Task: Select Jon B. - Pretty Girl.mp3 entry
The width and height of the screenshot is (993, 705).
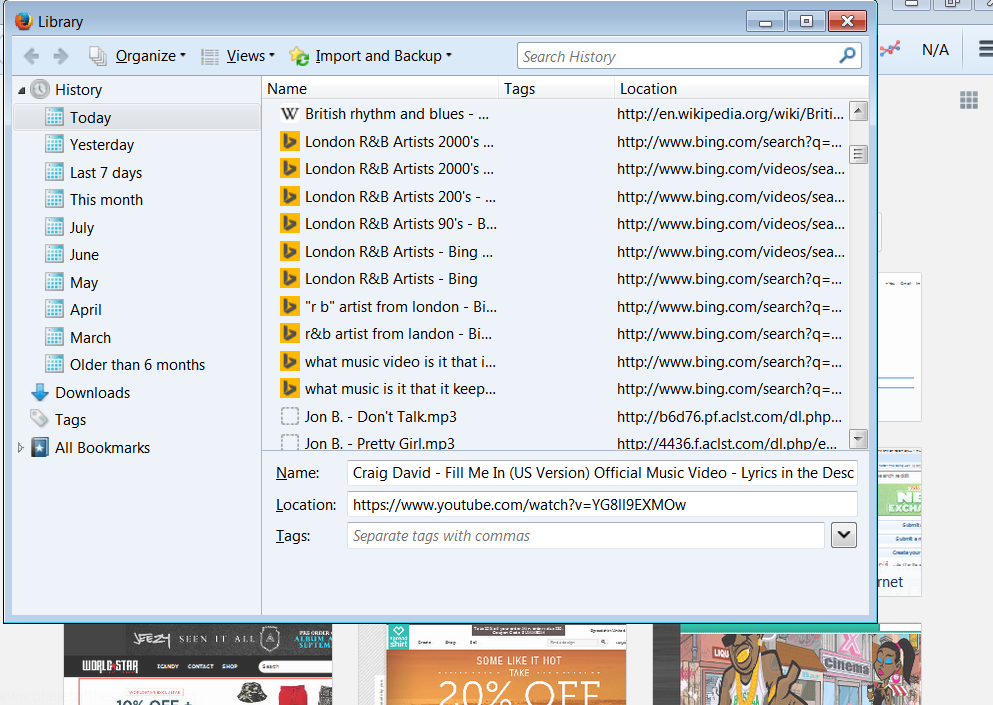Action: click(x=556, y=441)
